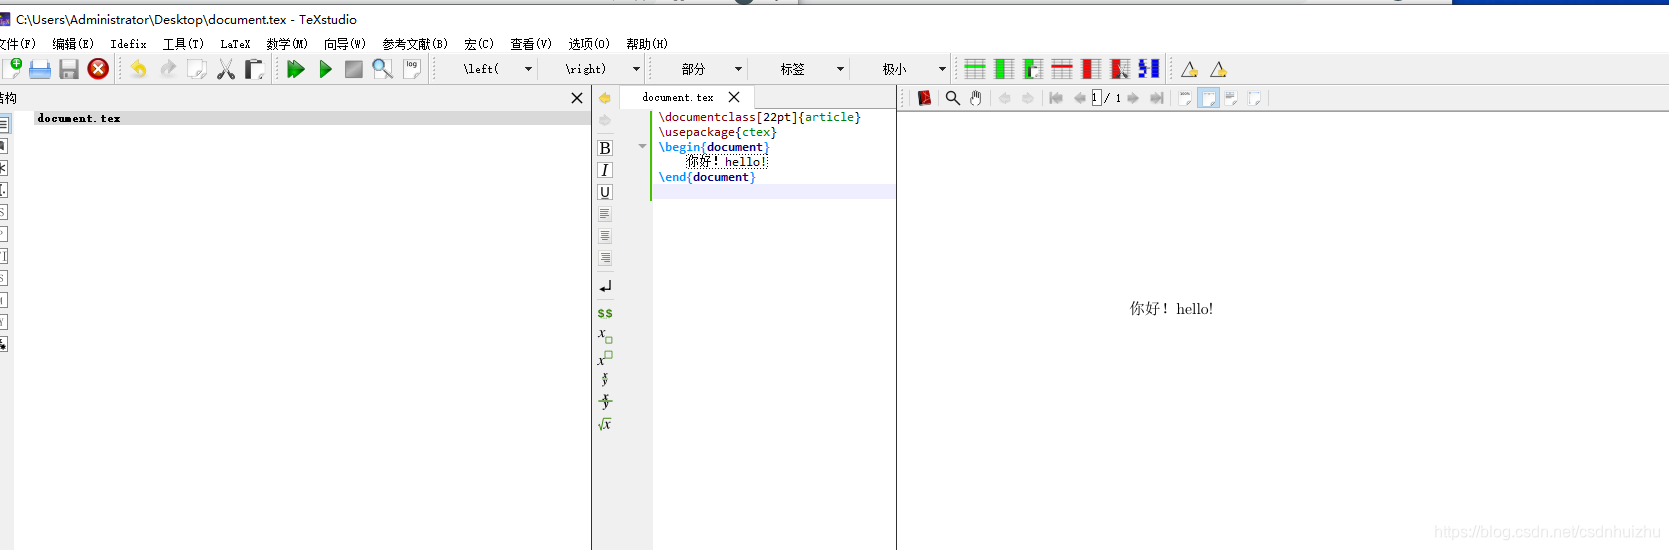Open the 数学(M) menu

coord(287,44)
